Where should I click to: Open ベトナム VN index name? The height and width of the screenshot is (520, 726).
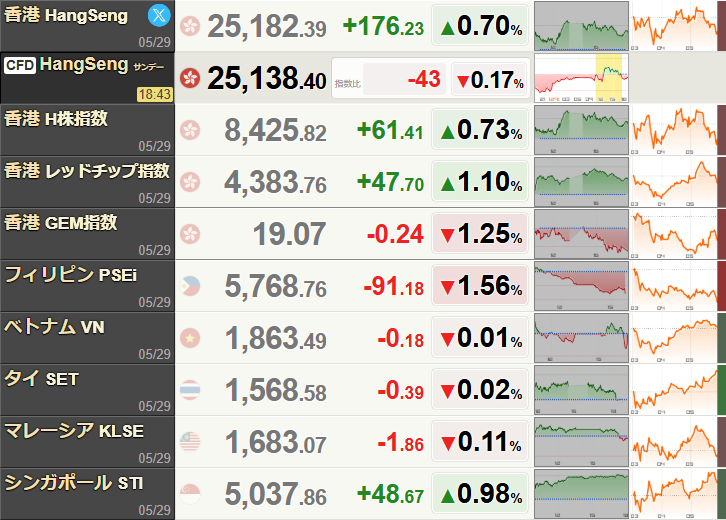pos(54,327)
